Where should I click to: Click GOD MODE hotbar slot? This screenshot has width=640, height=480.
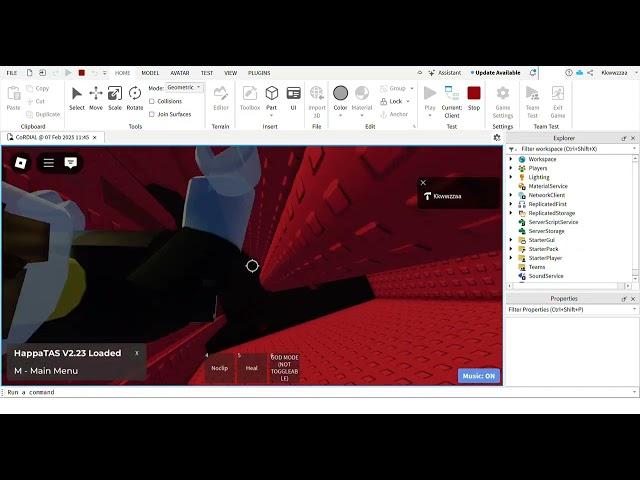coord(284,368)
